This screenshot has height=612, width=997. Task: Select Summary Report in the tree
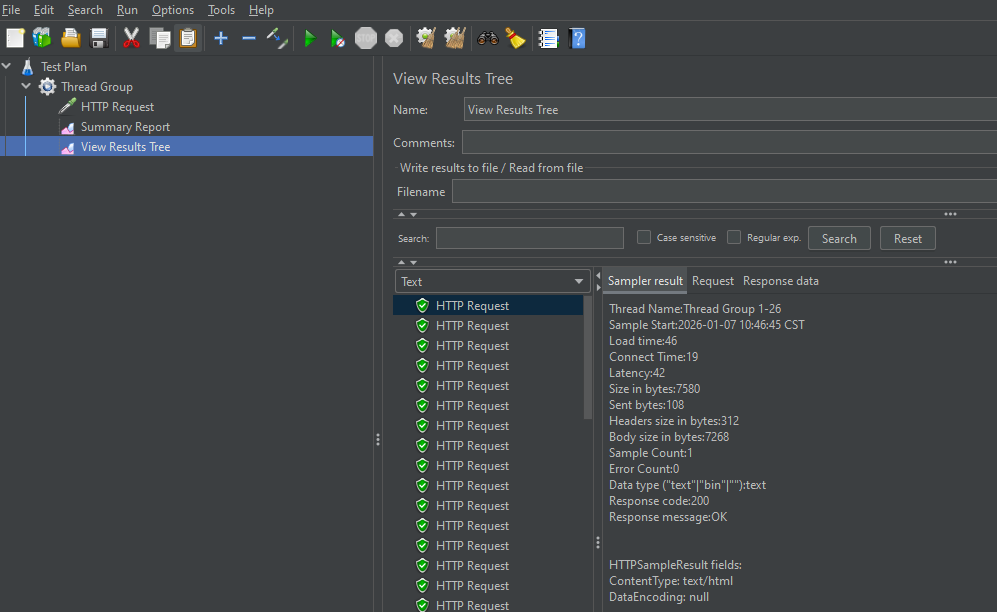coord(125,126)
